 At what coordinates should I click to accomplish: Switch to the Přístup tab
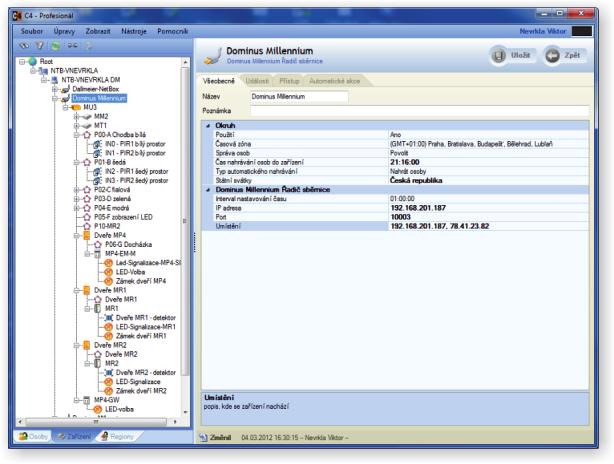pos(289,81)
